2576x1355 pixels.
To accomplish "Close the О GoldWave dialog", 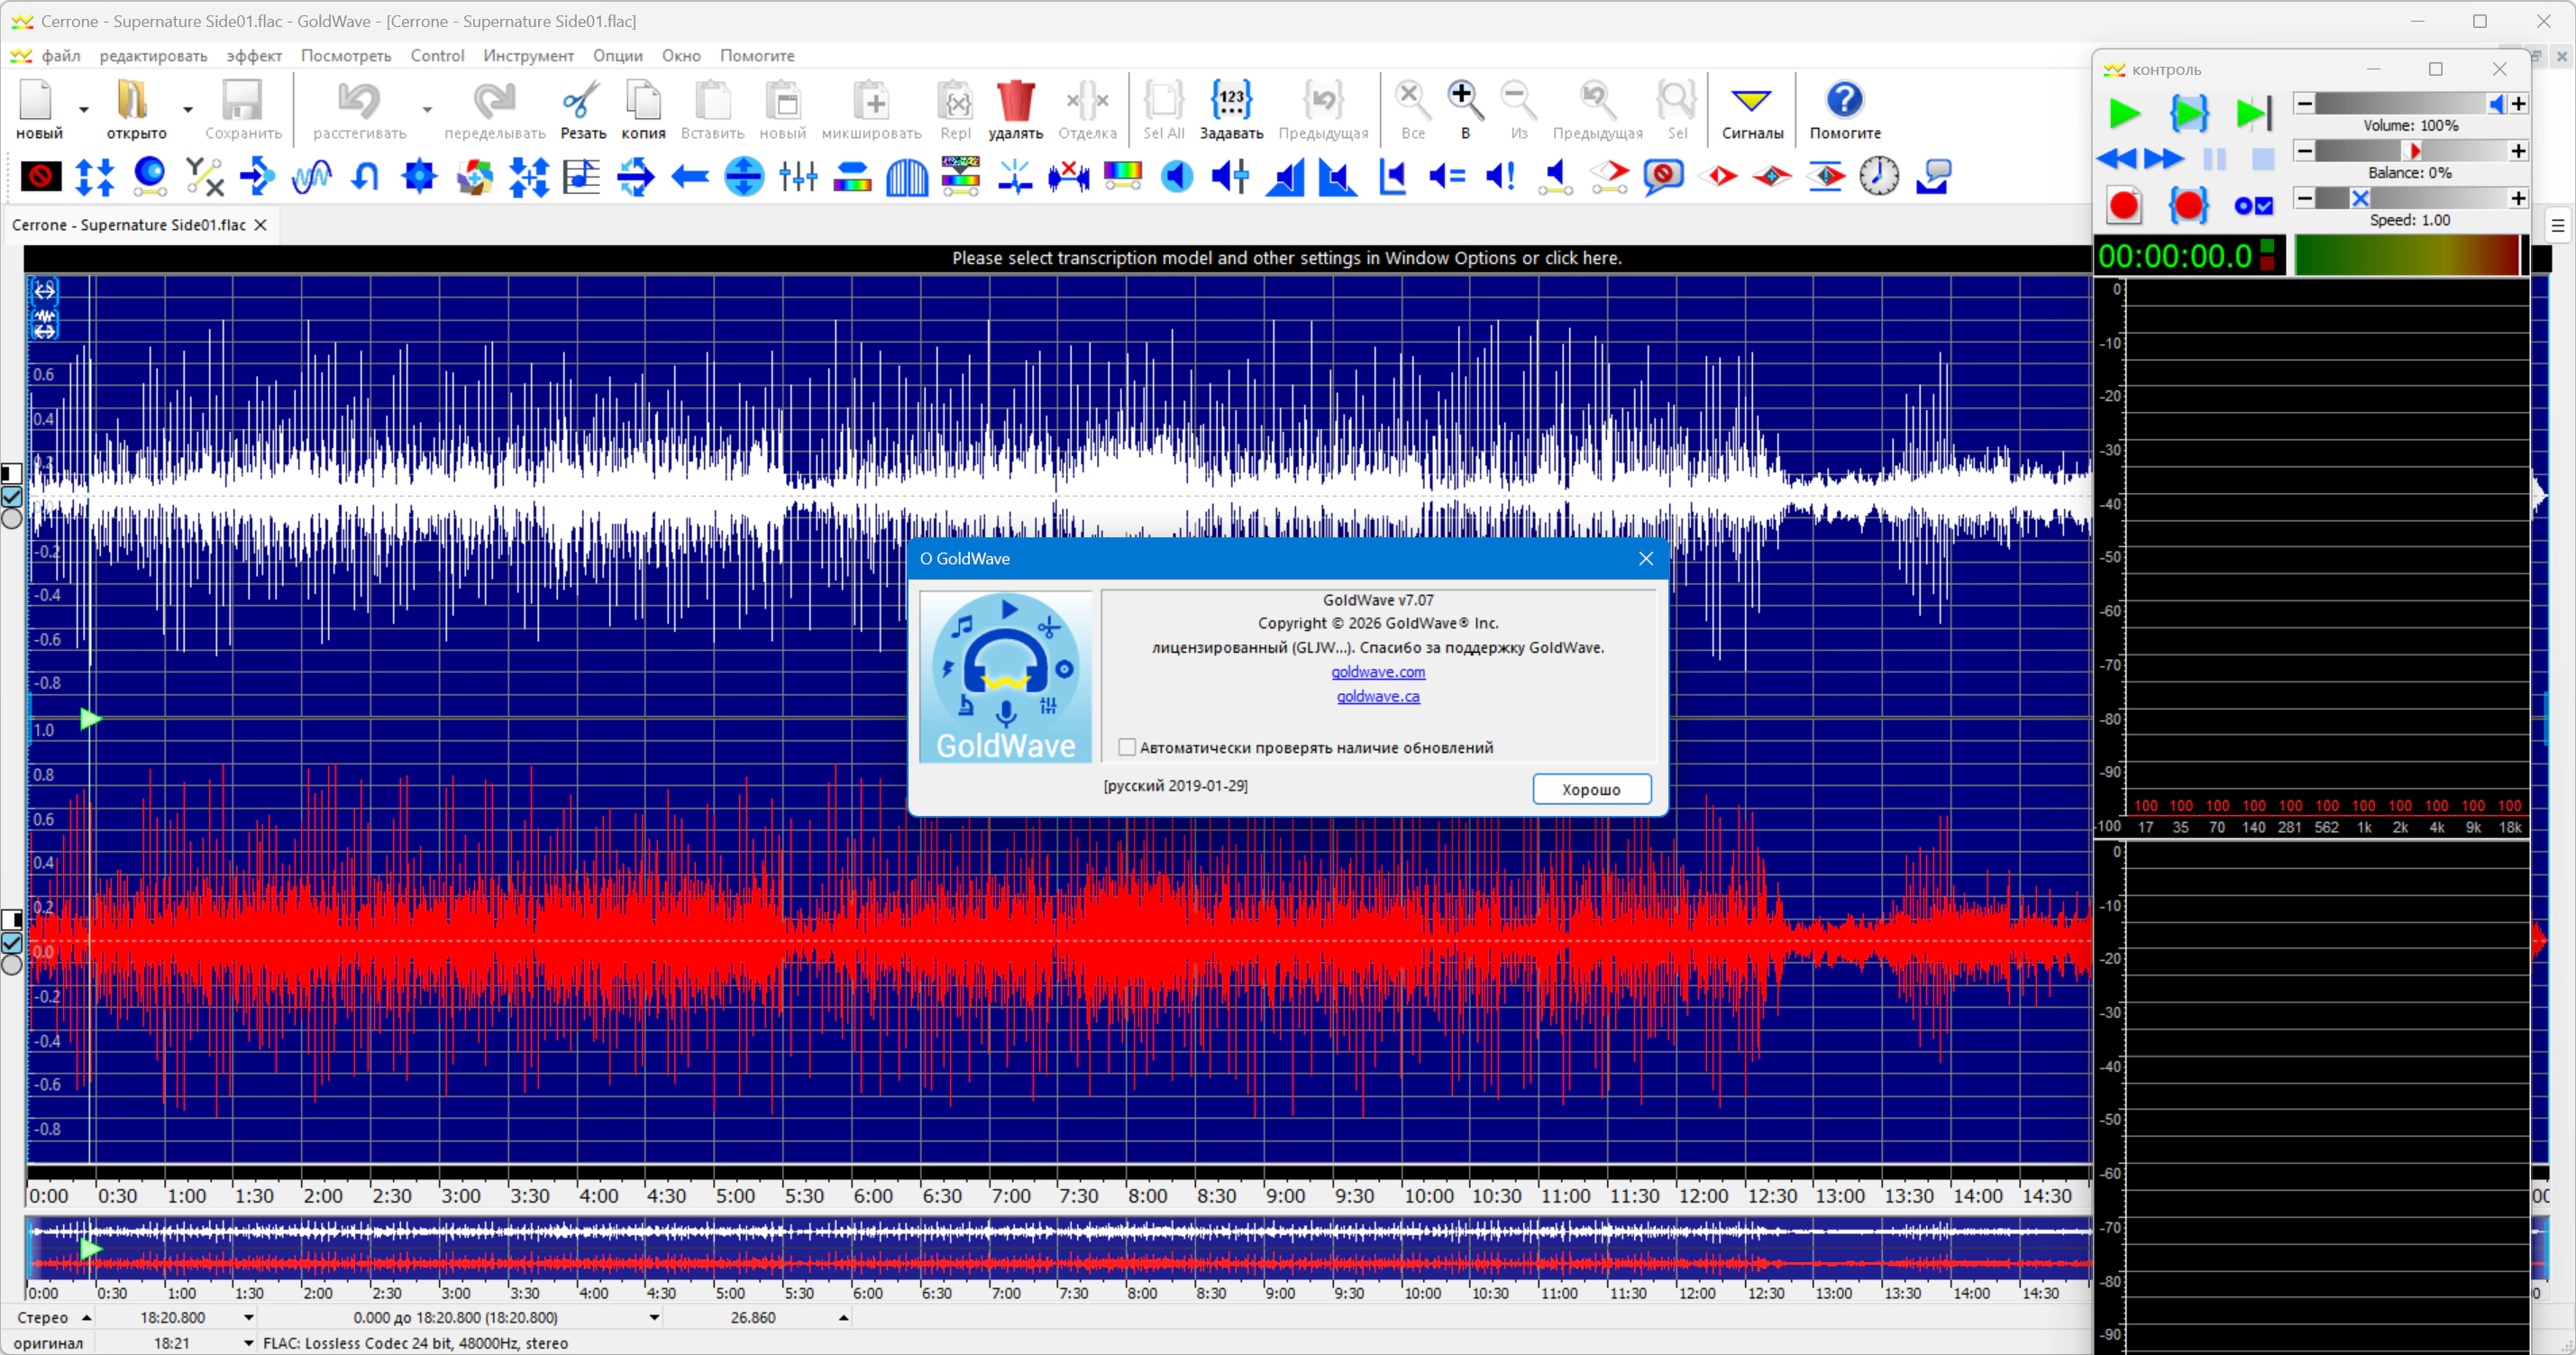I will pos(1646,558).
